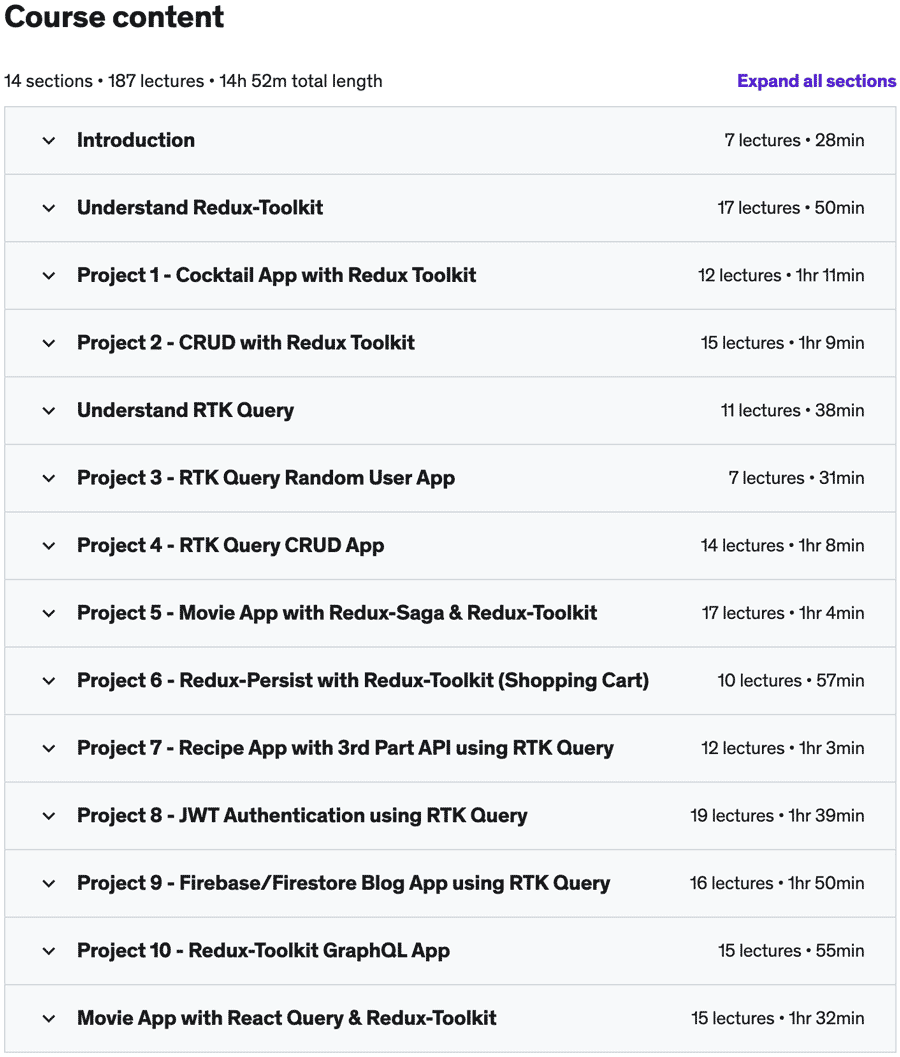
Task: Click Introduction section title text
Action: click(x=136, y=140)
